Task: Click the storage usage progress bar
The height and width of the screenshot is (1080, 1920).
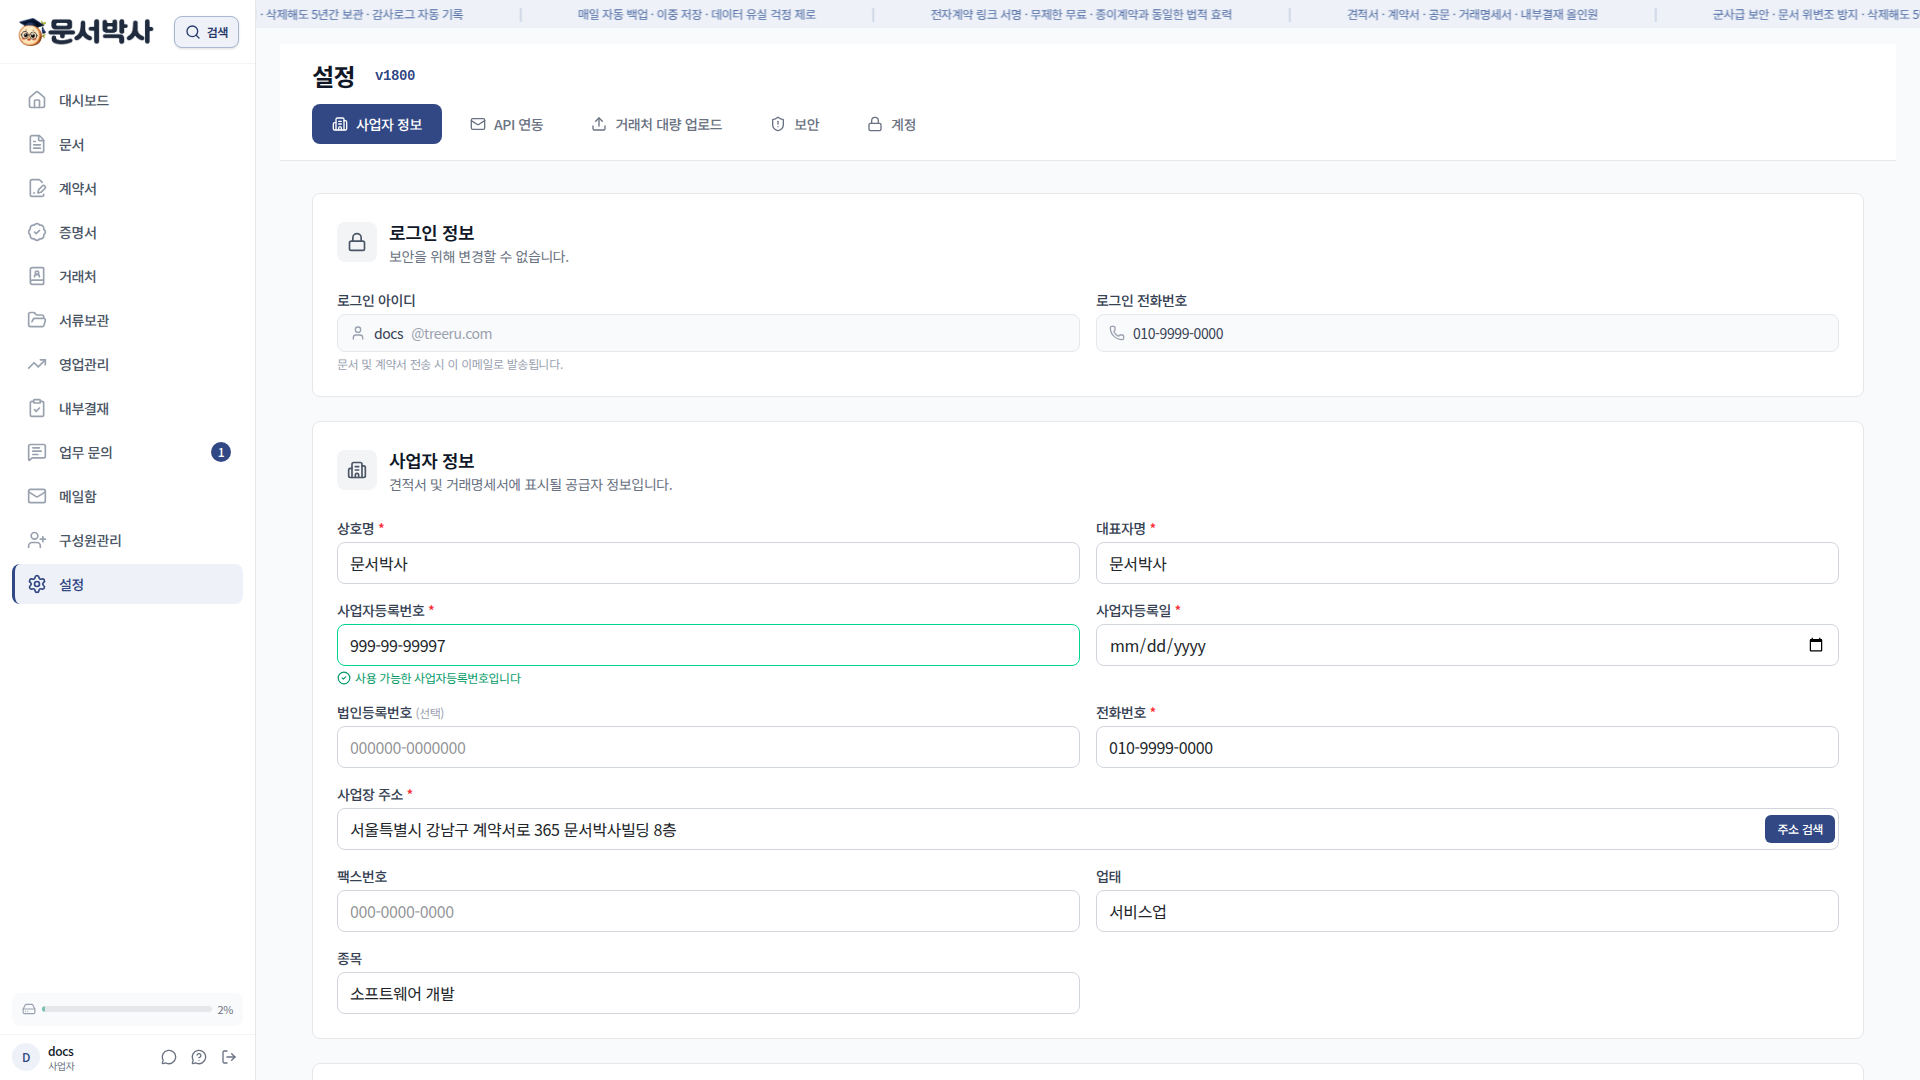Action: click(127, 1009)
